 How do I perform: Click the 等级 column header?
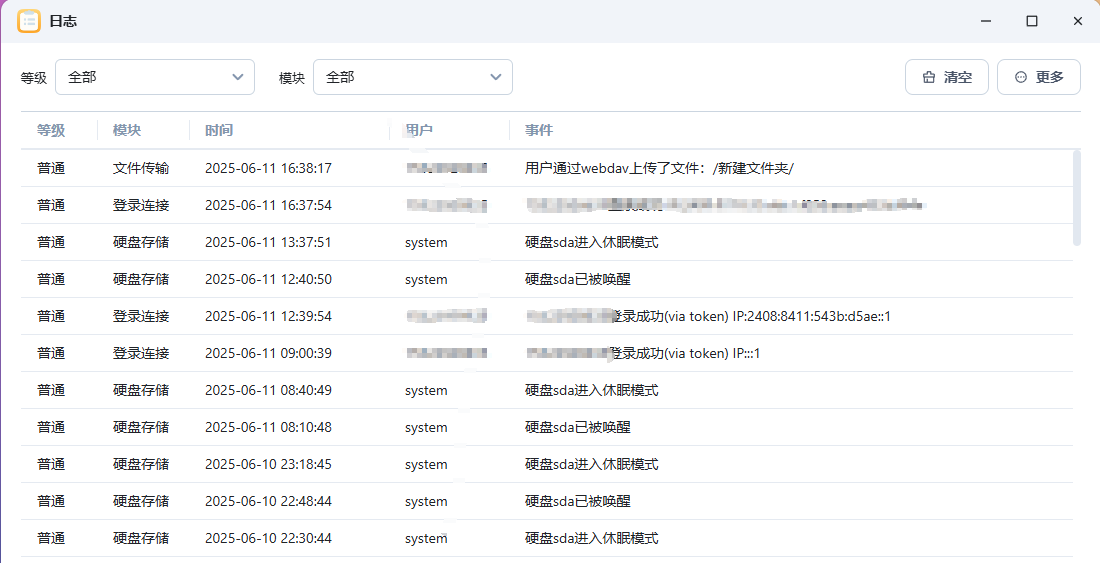(51, 130)
